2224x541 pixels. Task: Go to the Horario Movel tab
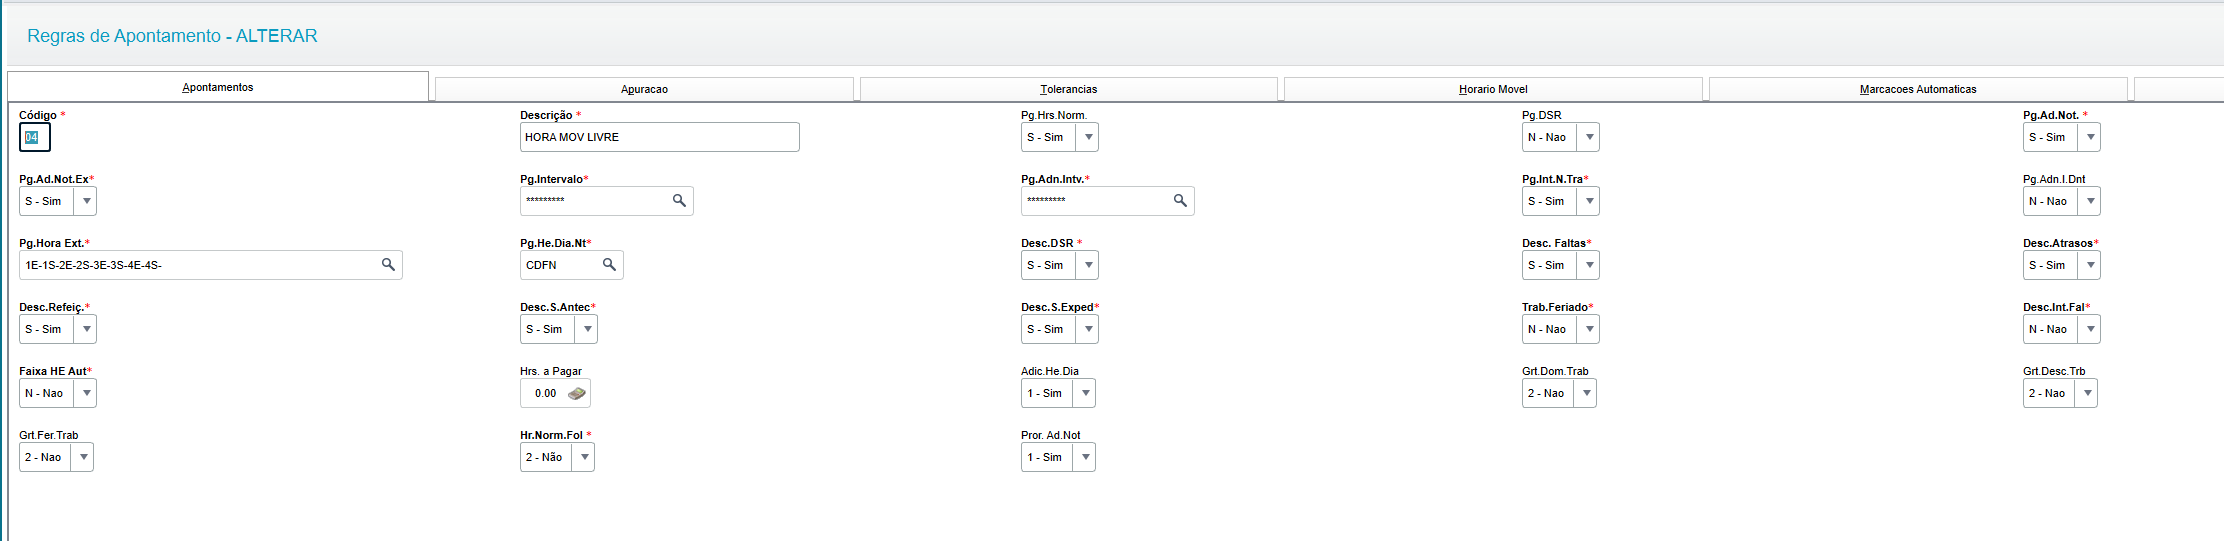(1493, 89)
